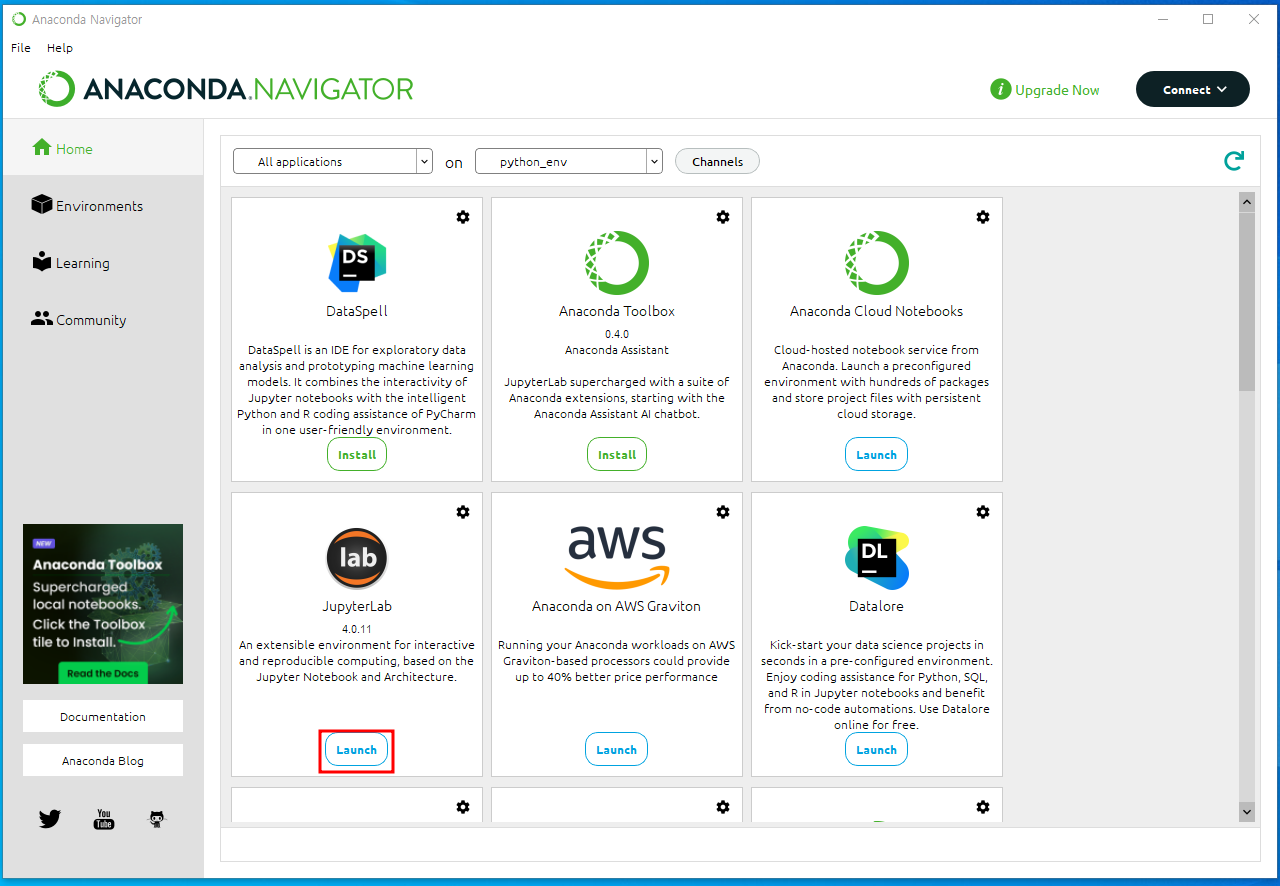Screen dimensions: 1280x886
Task: Click the Anaconda Toolbox ad banner
Action: tap(103, 604)
